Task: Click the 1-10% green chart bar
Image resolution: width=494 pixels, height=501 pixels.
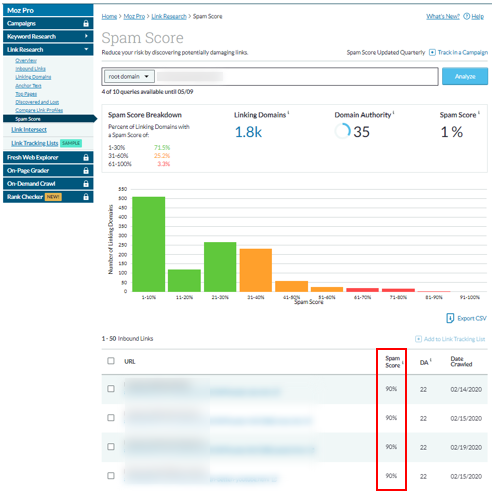Action: [149, 244]
